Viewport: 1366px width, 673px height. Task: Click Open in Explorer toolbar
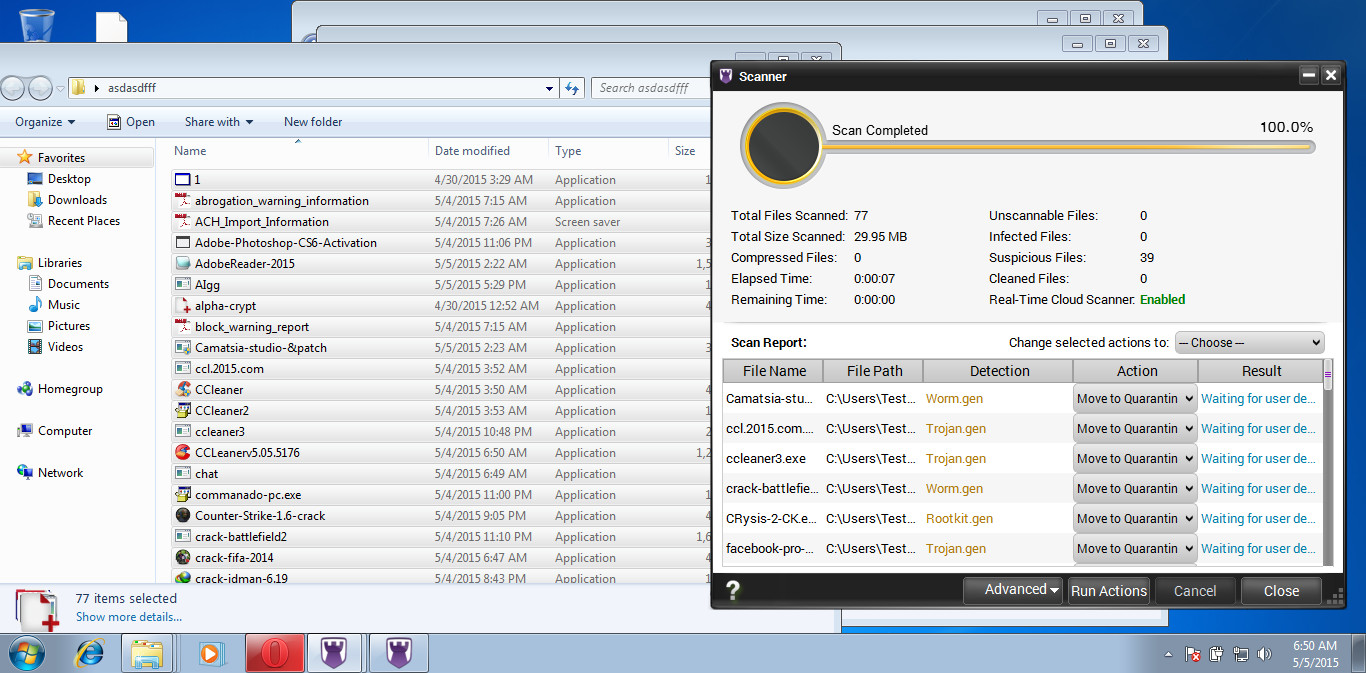click(131, 122)
